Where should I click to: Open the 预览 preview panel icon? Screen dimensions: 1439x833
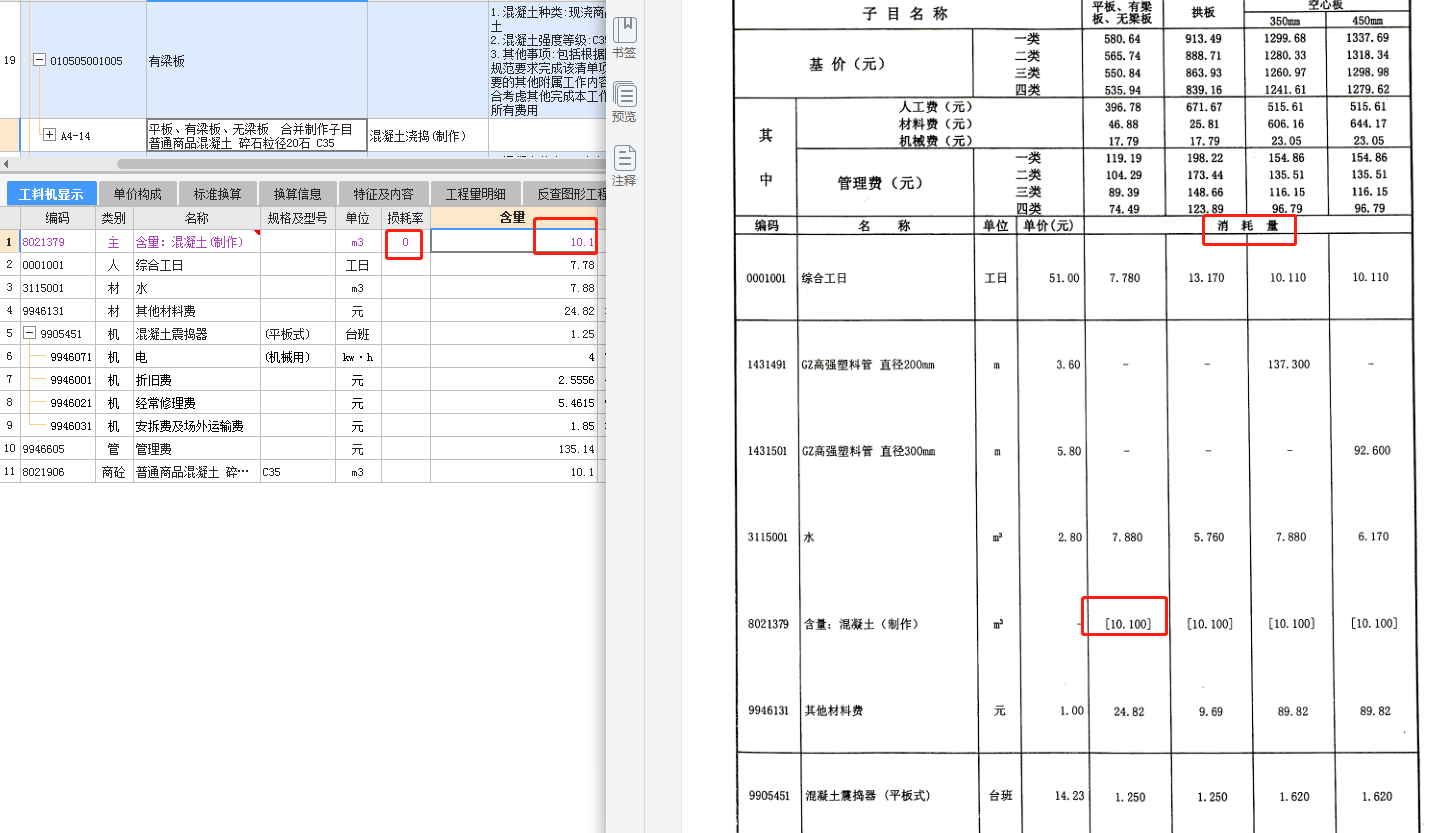coord(624,102)
